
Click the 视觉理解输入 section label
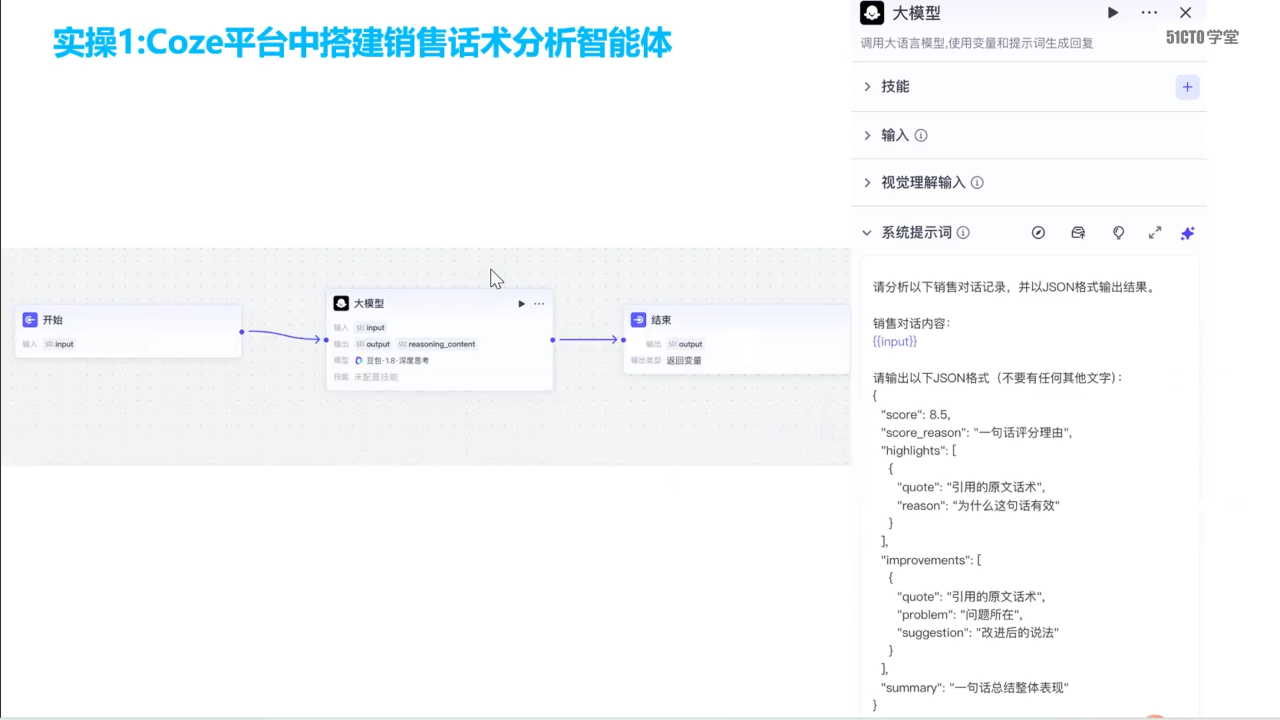(x=923, y=183)
